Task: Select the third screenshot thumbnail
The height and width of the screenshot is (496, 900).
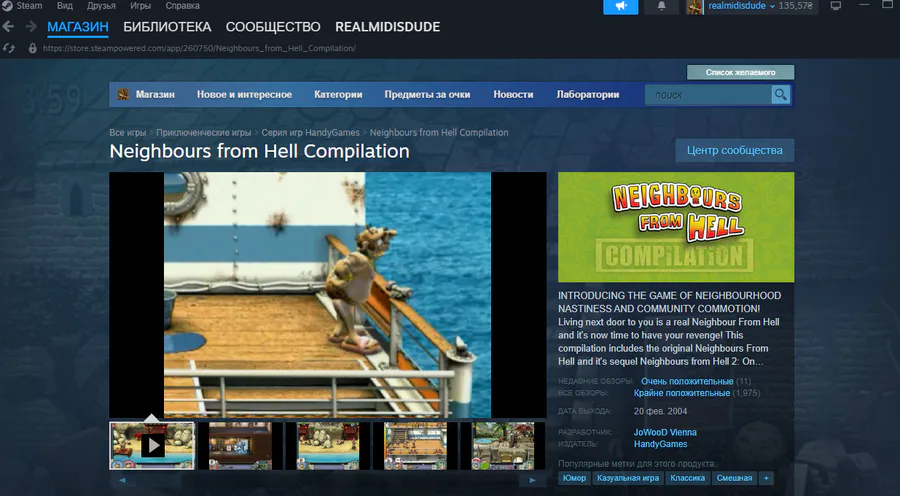Action: click(x=328, y=446)
